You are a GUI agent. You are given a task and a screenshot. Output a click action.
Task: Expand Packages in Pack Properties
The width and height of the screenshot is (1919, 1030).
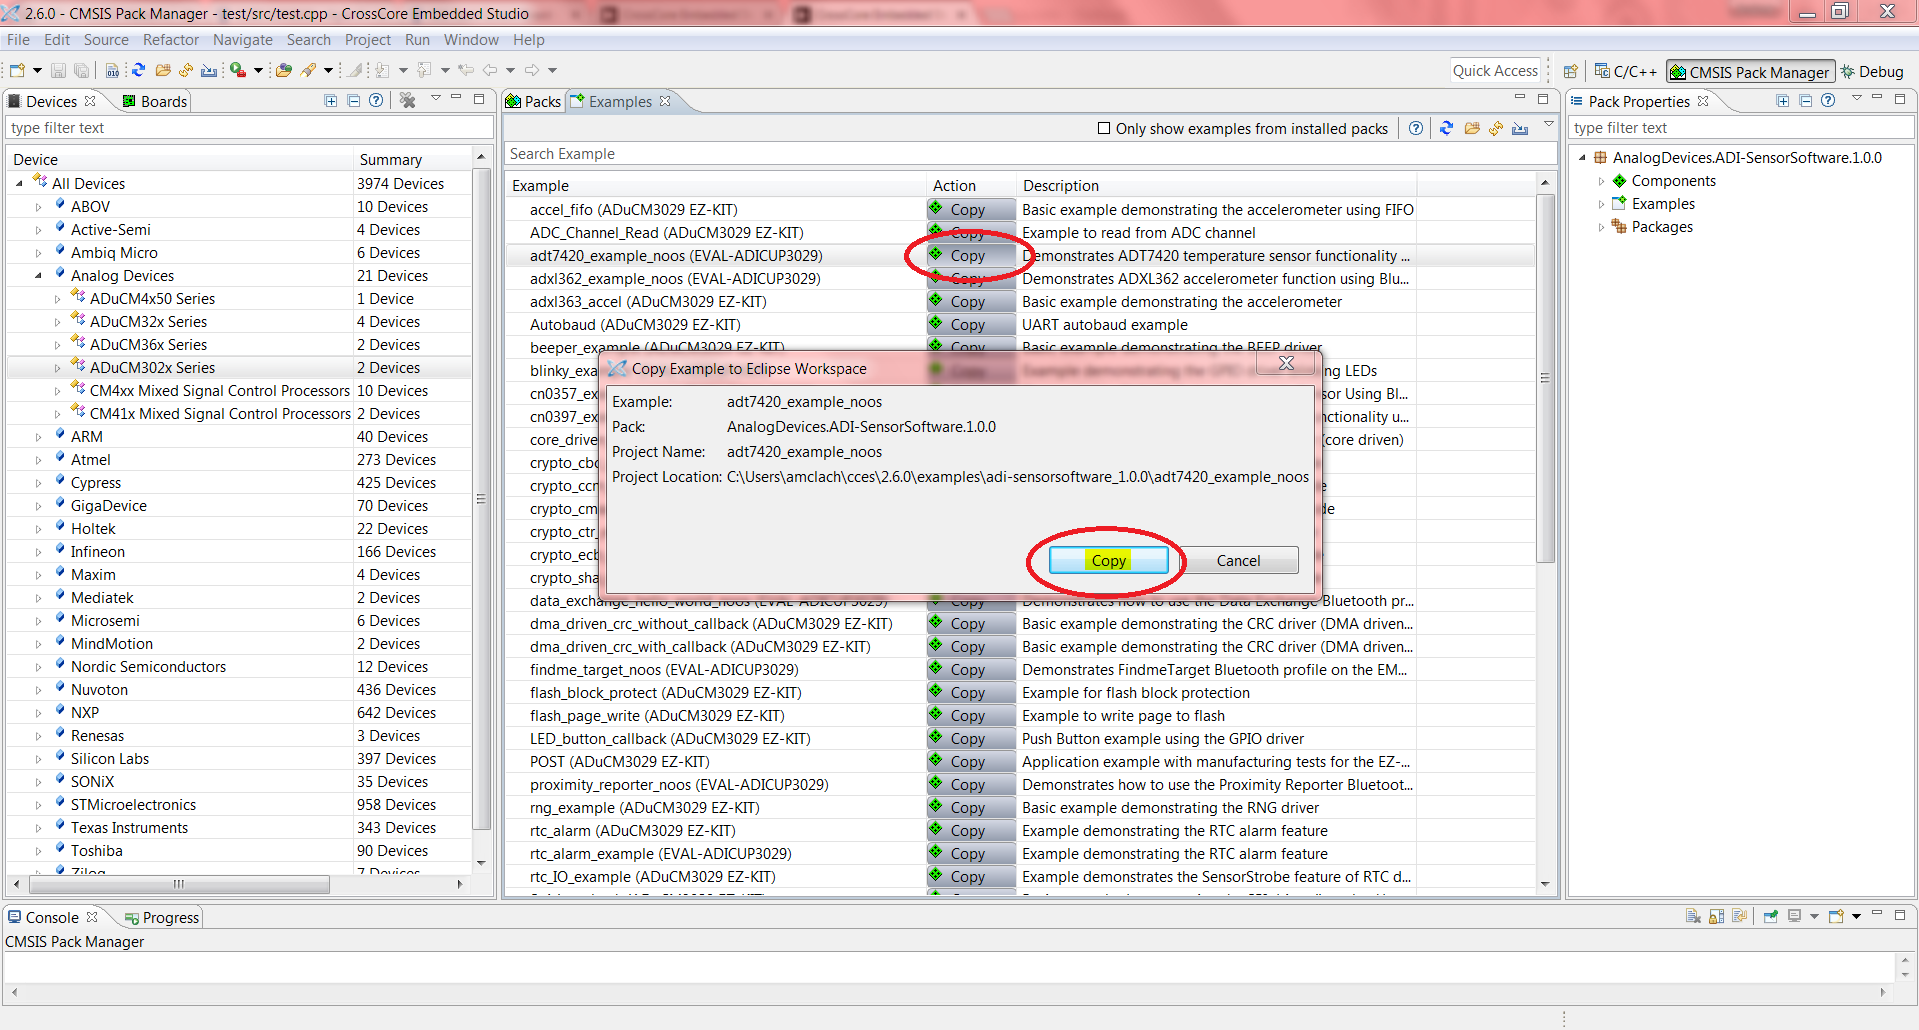(1601, 227)
